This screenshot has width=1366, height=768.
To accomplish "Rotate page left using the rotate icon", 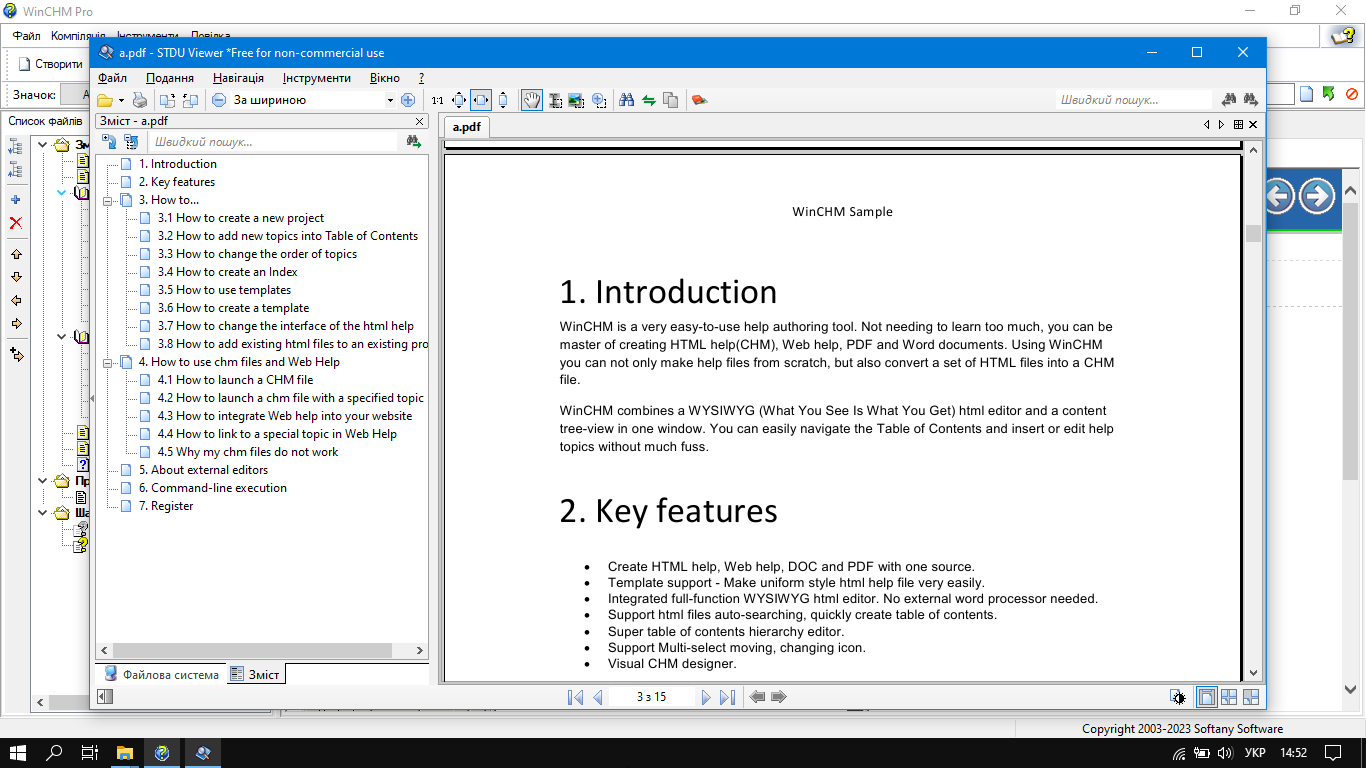I will tap(167, 100).
